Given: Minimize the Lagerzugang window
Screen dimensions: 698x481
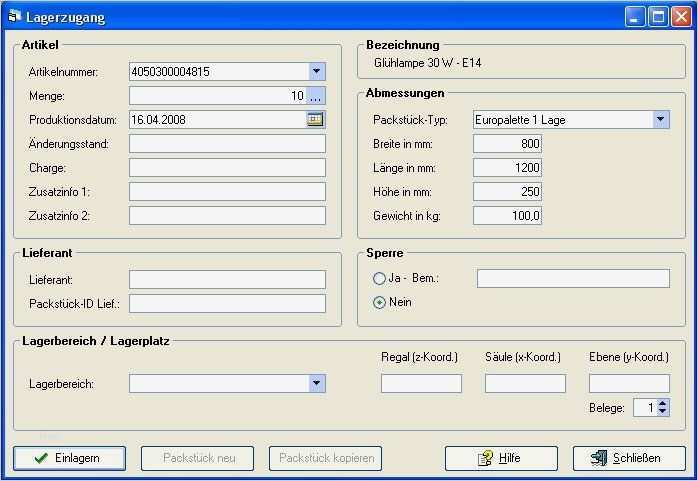Looking at the screenshot, I should tap(635, 17).
